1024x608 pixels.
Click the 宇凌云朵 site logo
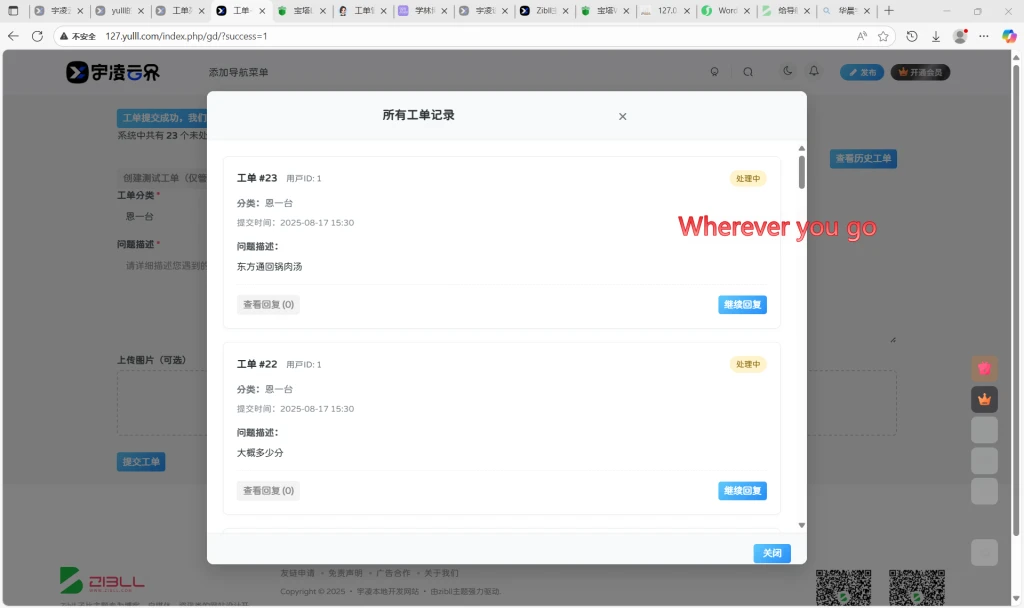110,71
